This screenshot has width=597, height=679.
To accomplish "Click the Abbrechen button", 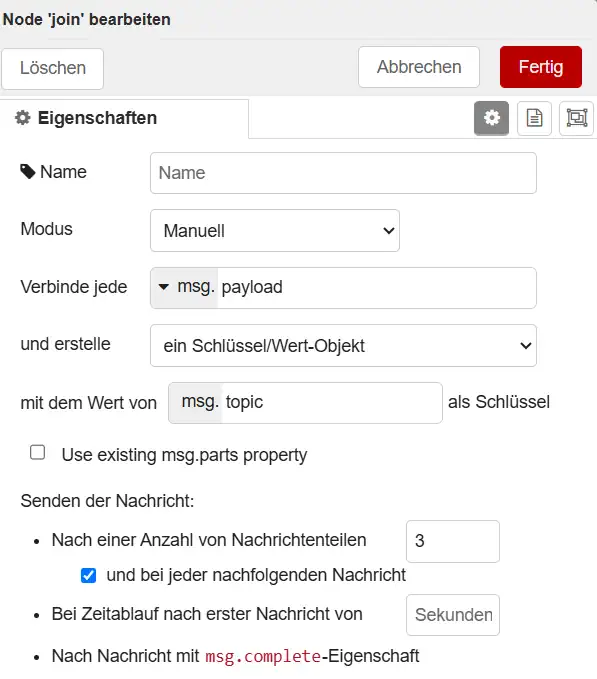I will point(419,67).
